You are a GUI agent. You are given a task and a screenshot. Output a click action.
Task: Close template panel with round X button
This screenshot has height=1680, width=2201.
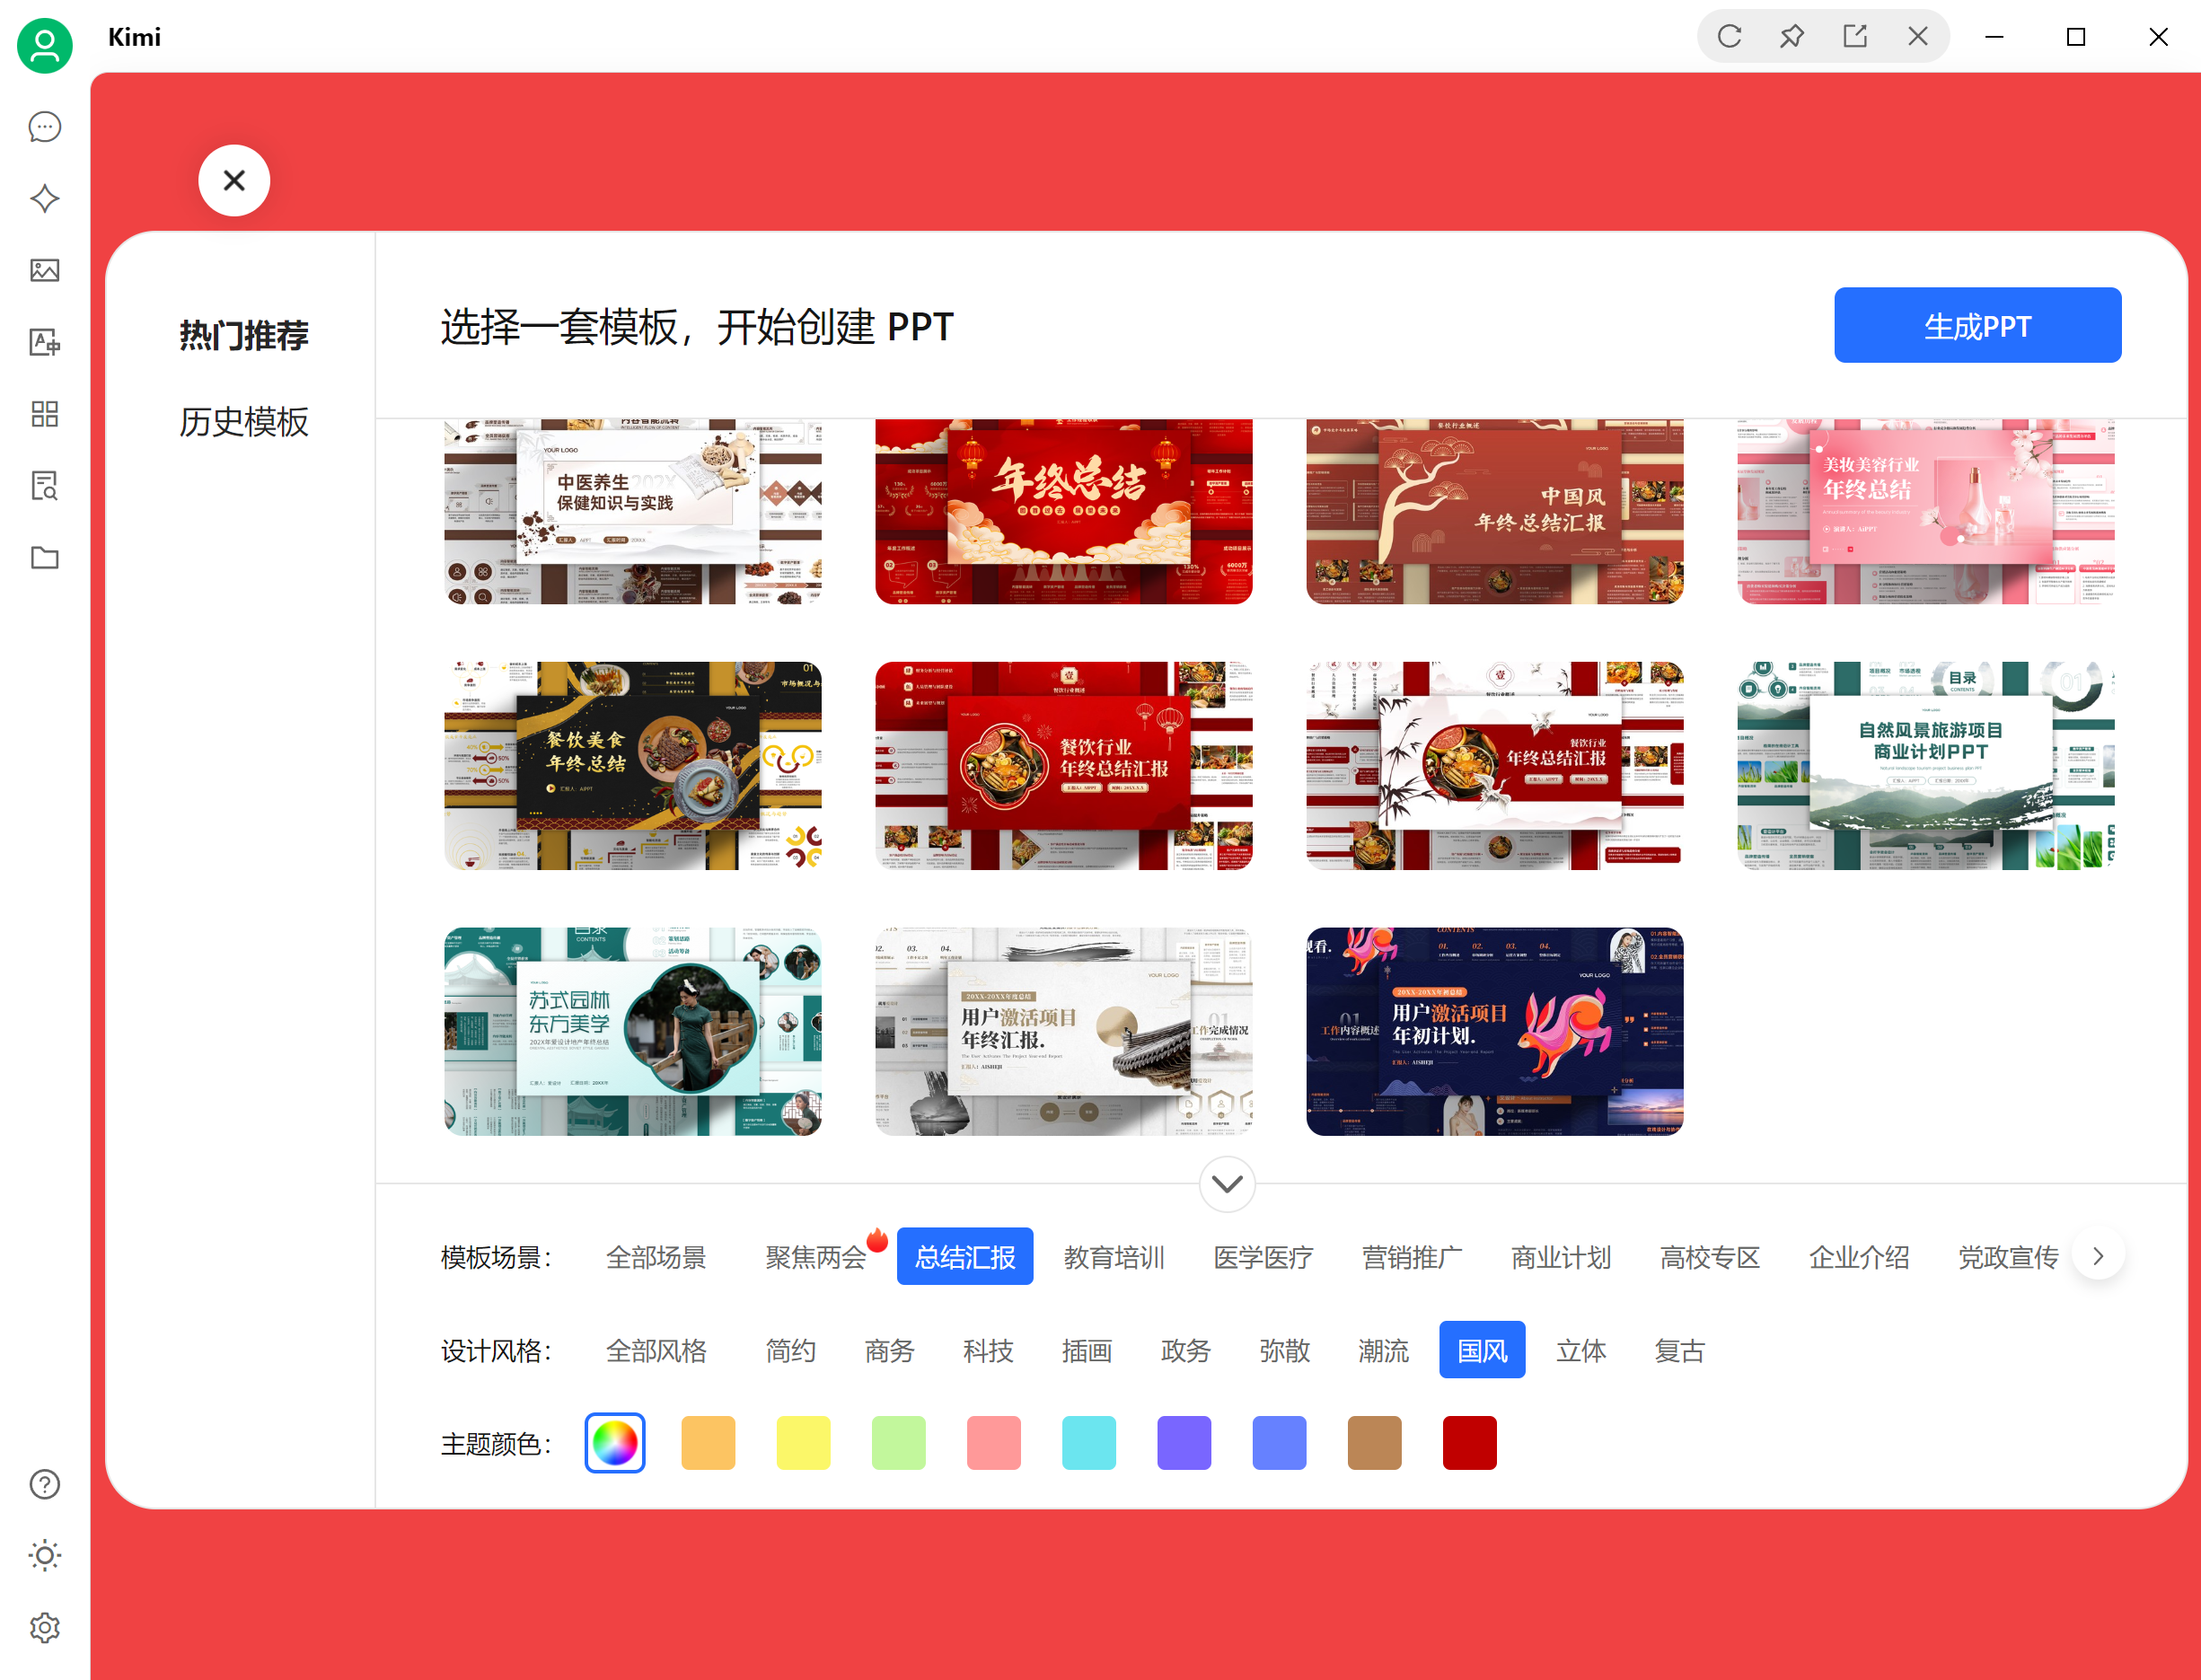(x=234, y=181)
